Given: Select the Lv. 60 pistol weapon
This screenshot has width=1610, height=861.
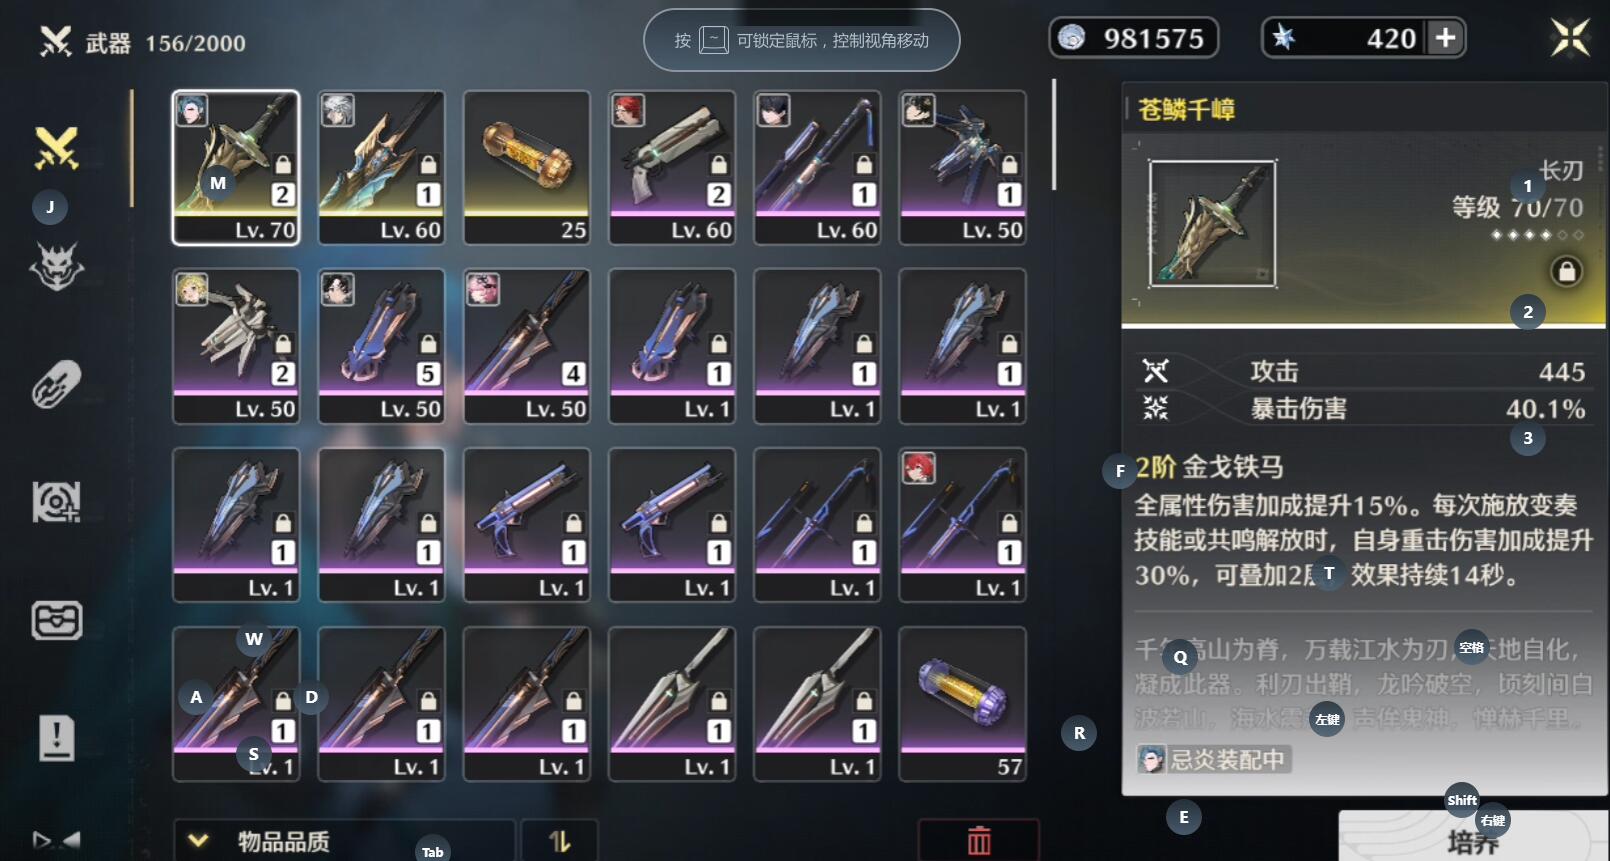Looking at the screenshot, I should coord(672,167).
